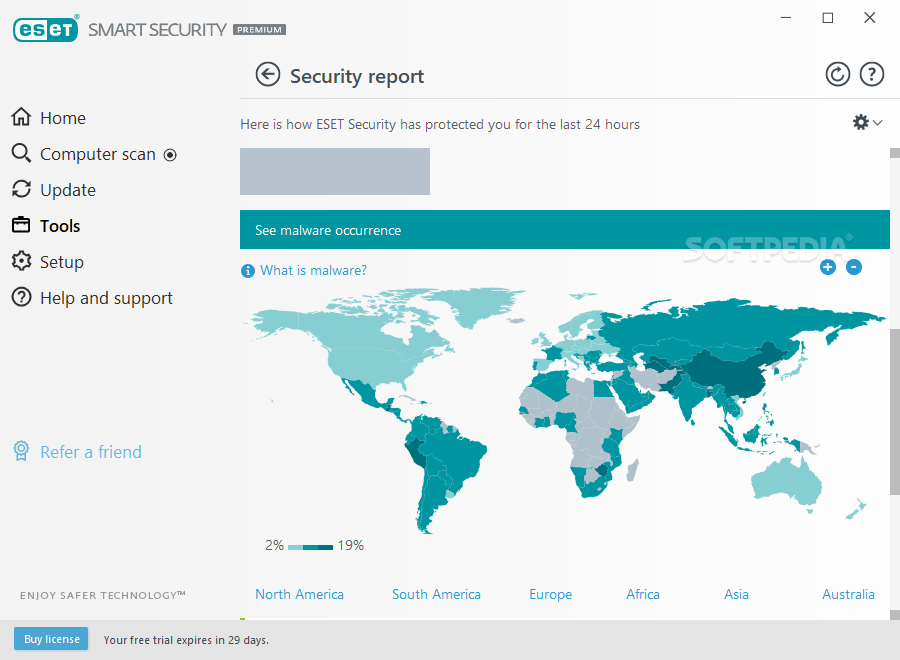900x660 pixels.
Task: Open Help and support section
Action: [106, 298]
